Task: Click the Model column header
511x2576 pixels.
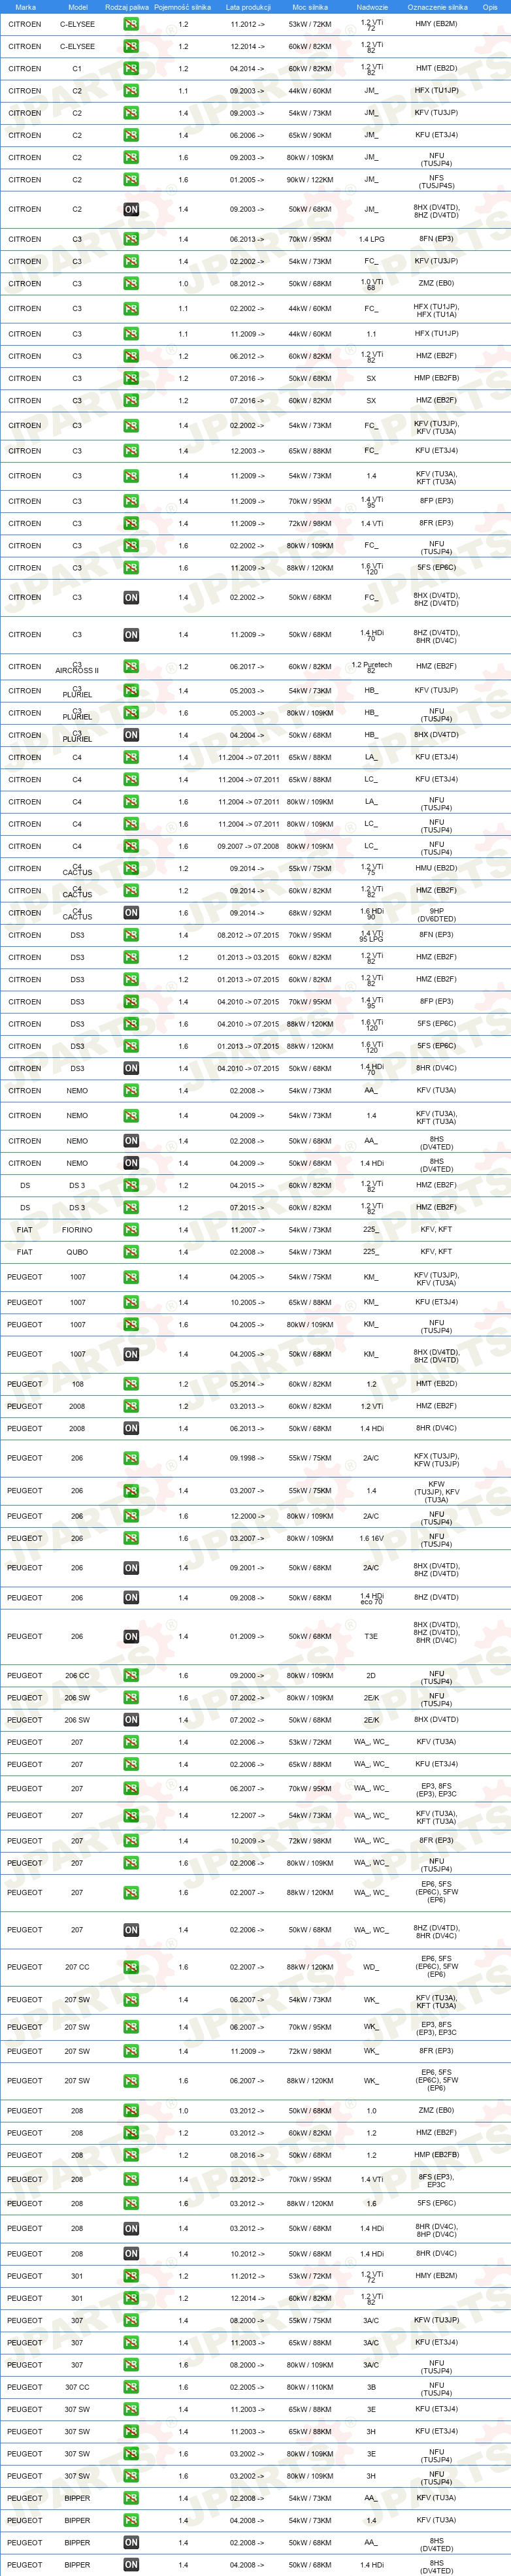Action: (77, 7)
